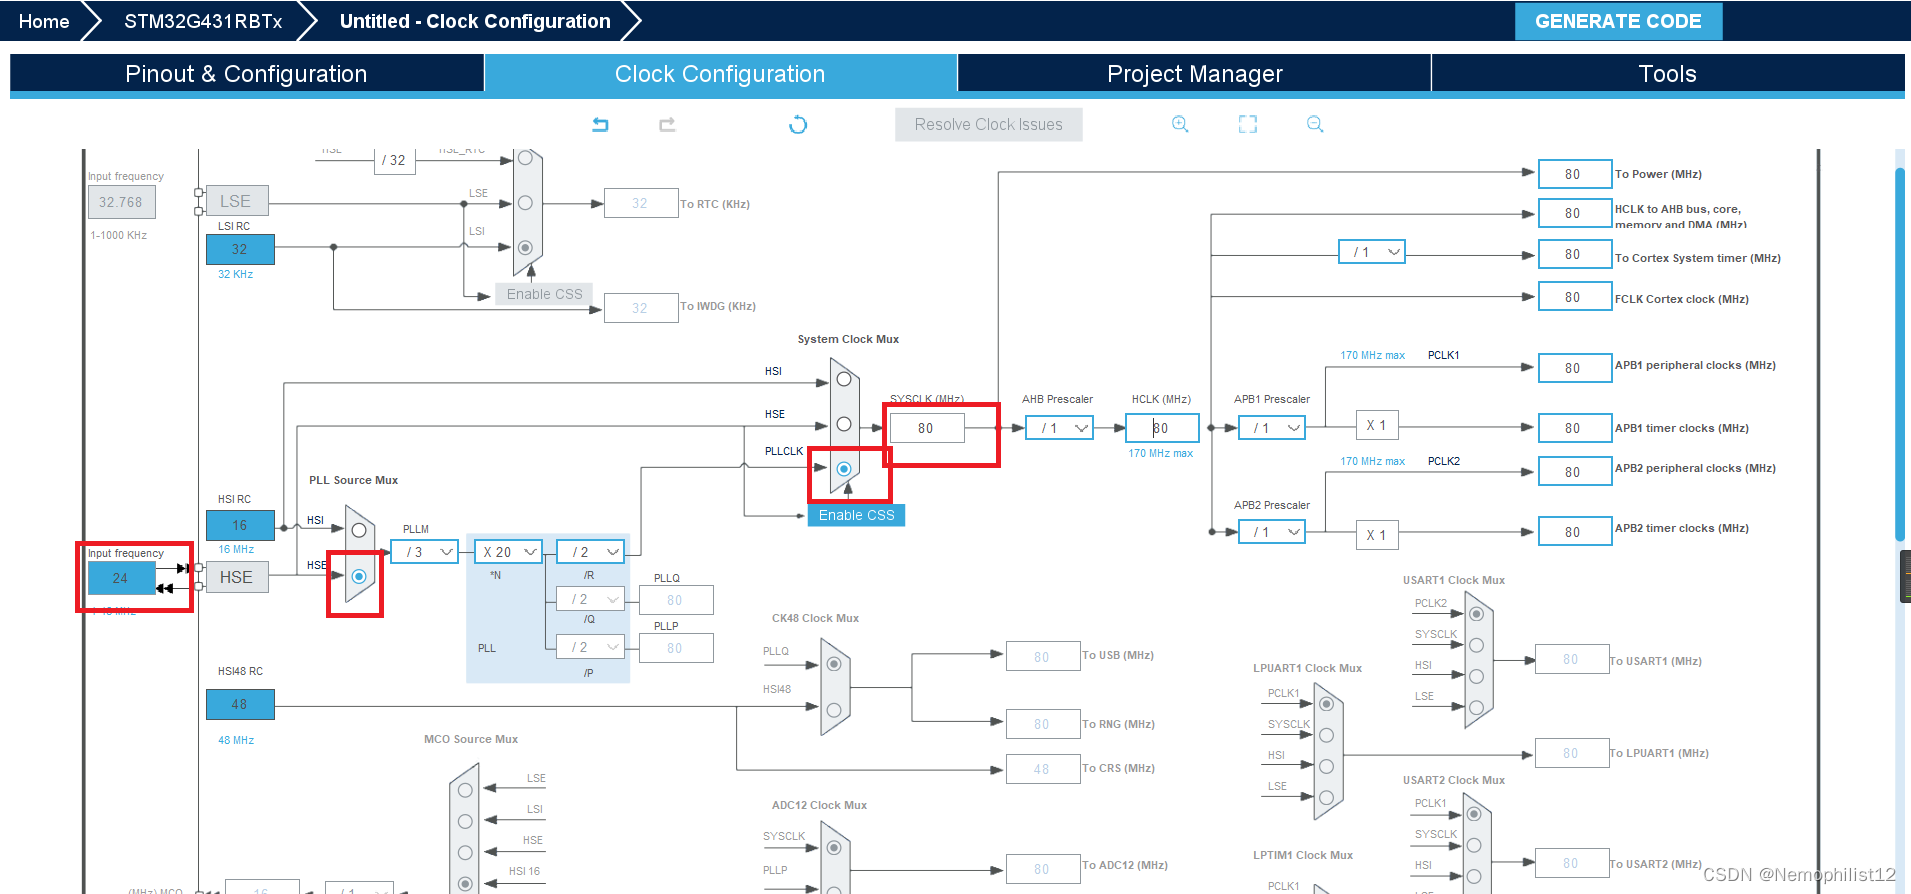Click the STM32G431RBTx breadcrumb

(x=203, y=21)
